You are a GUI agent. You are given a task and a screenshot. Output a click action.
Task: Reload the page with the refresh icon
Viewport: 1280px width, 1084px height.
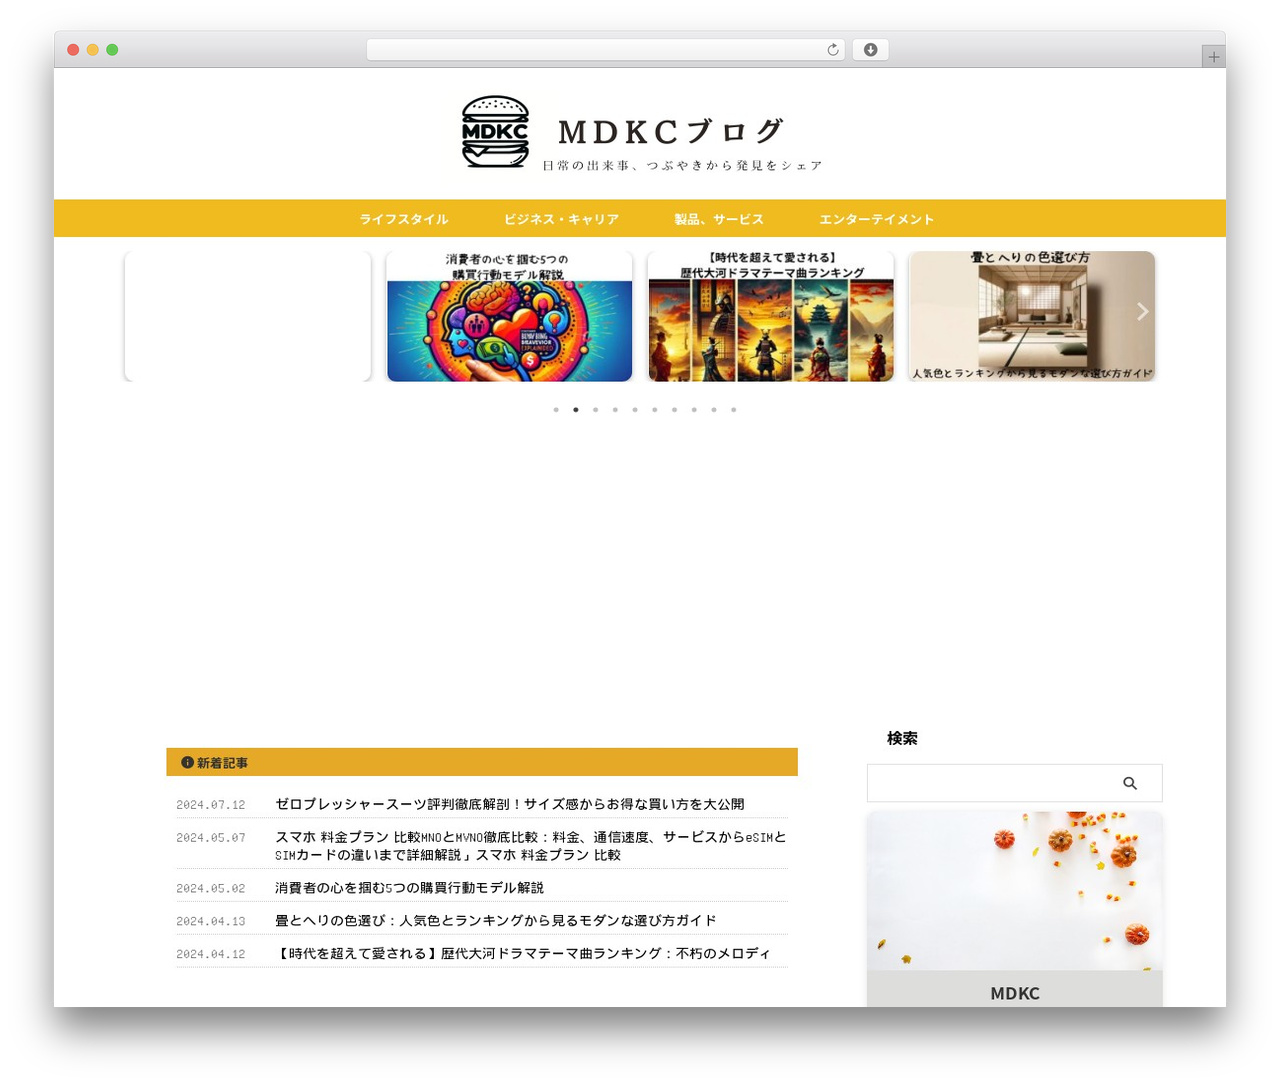[833, 50]
